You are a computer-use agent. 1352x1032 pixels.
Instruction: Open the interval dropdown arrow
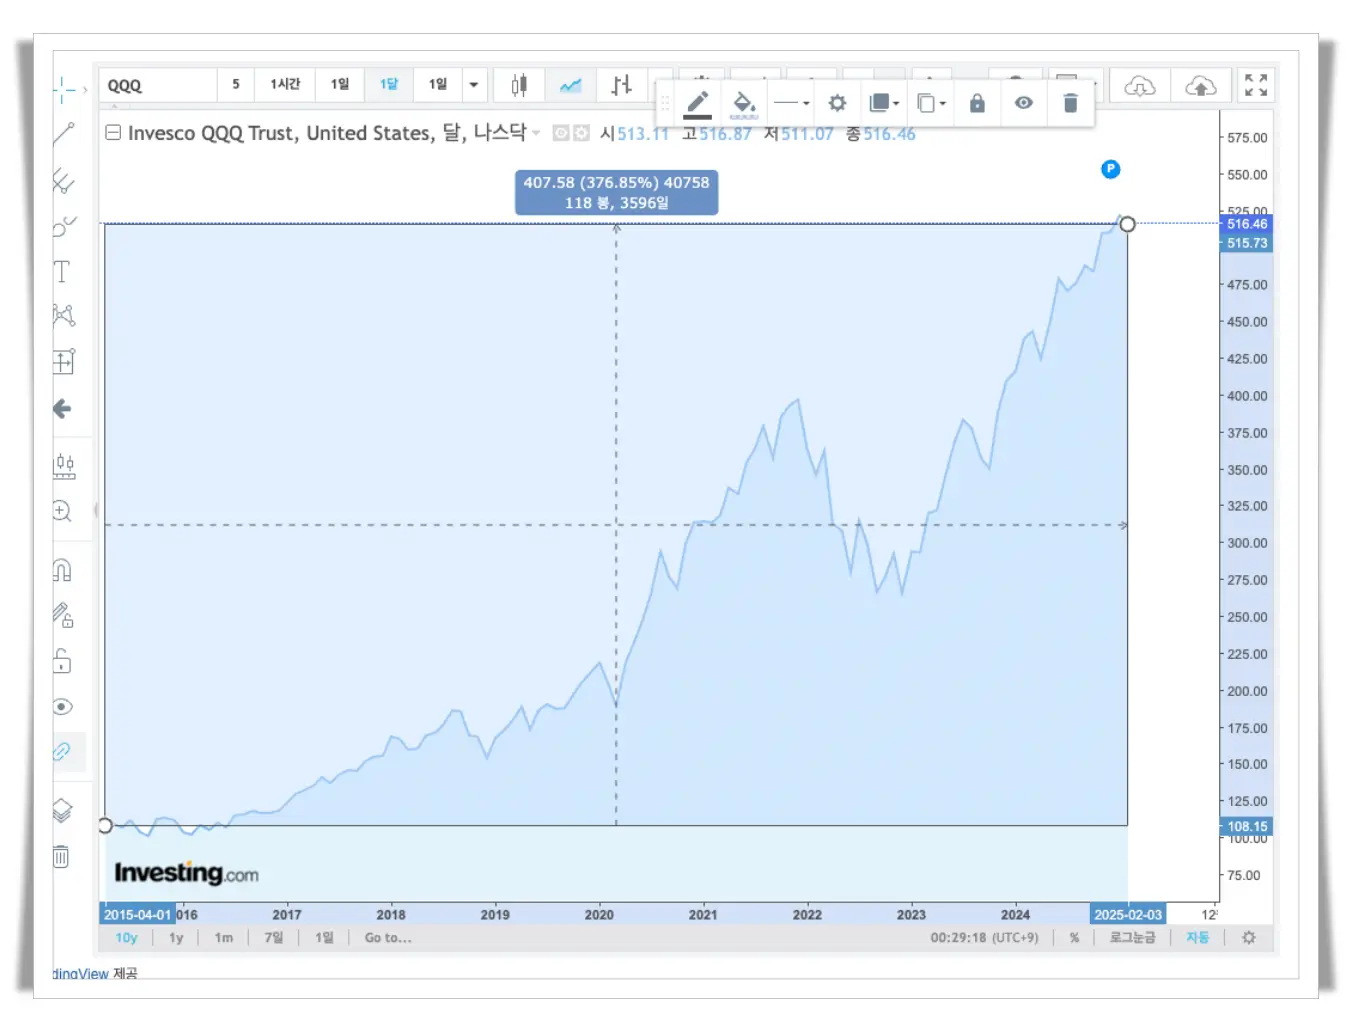[474, 85]
